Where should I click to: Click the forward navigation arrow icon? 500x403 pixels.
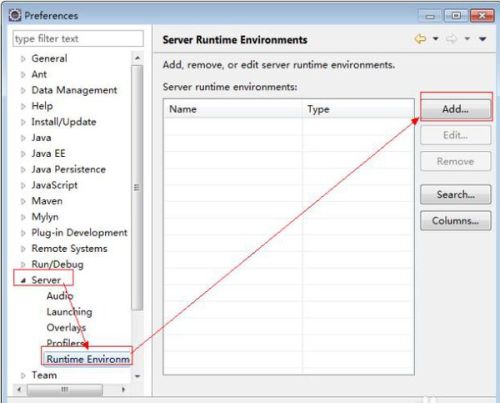(452, 39)
